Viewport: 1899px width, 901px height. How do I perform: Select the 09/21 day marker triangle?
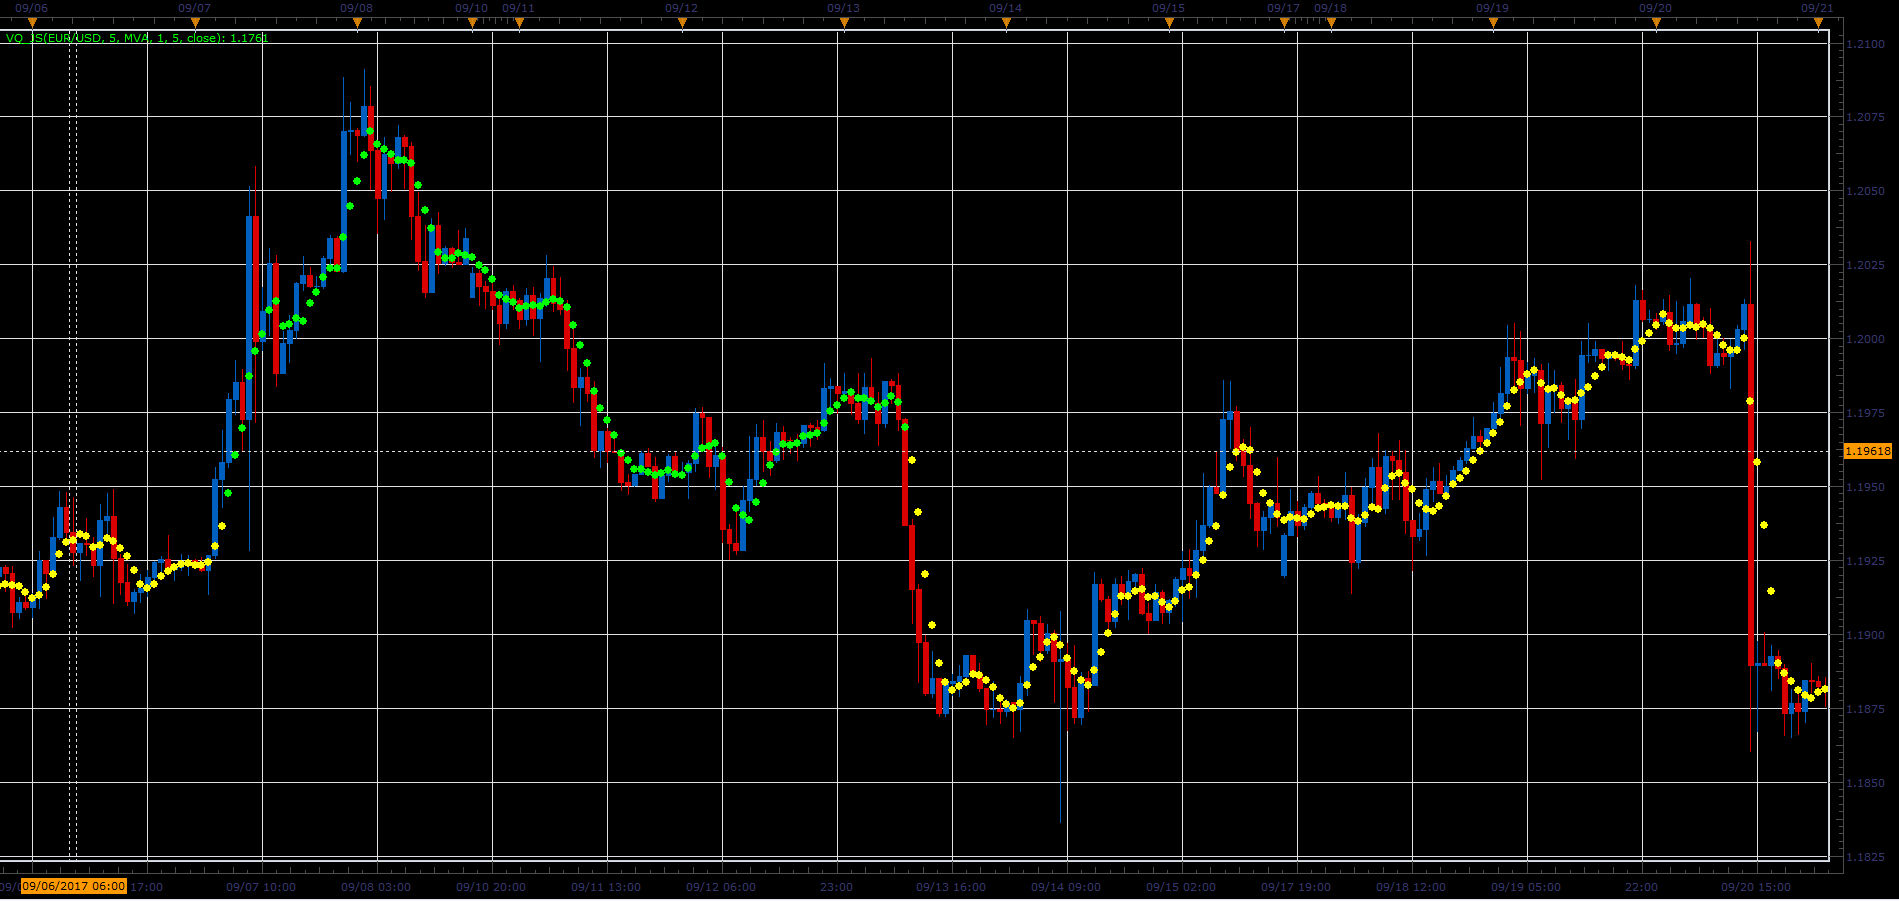click(1818, 23)
